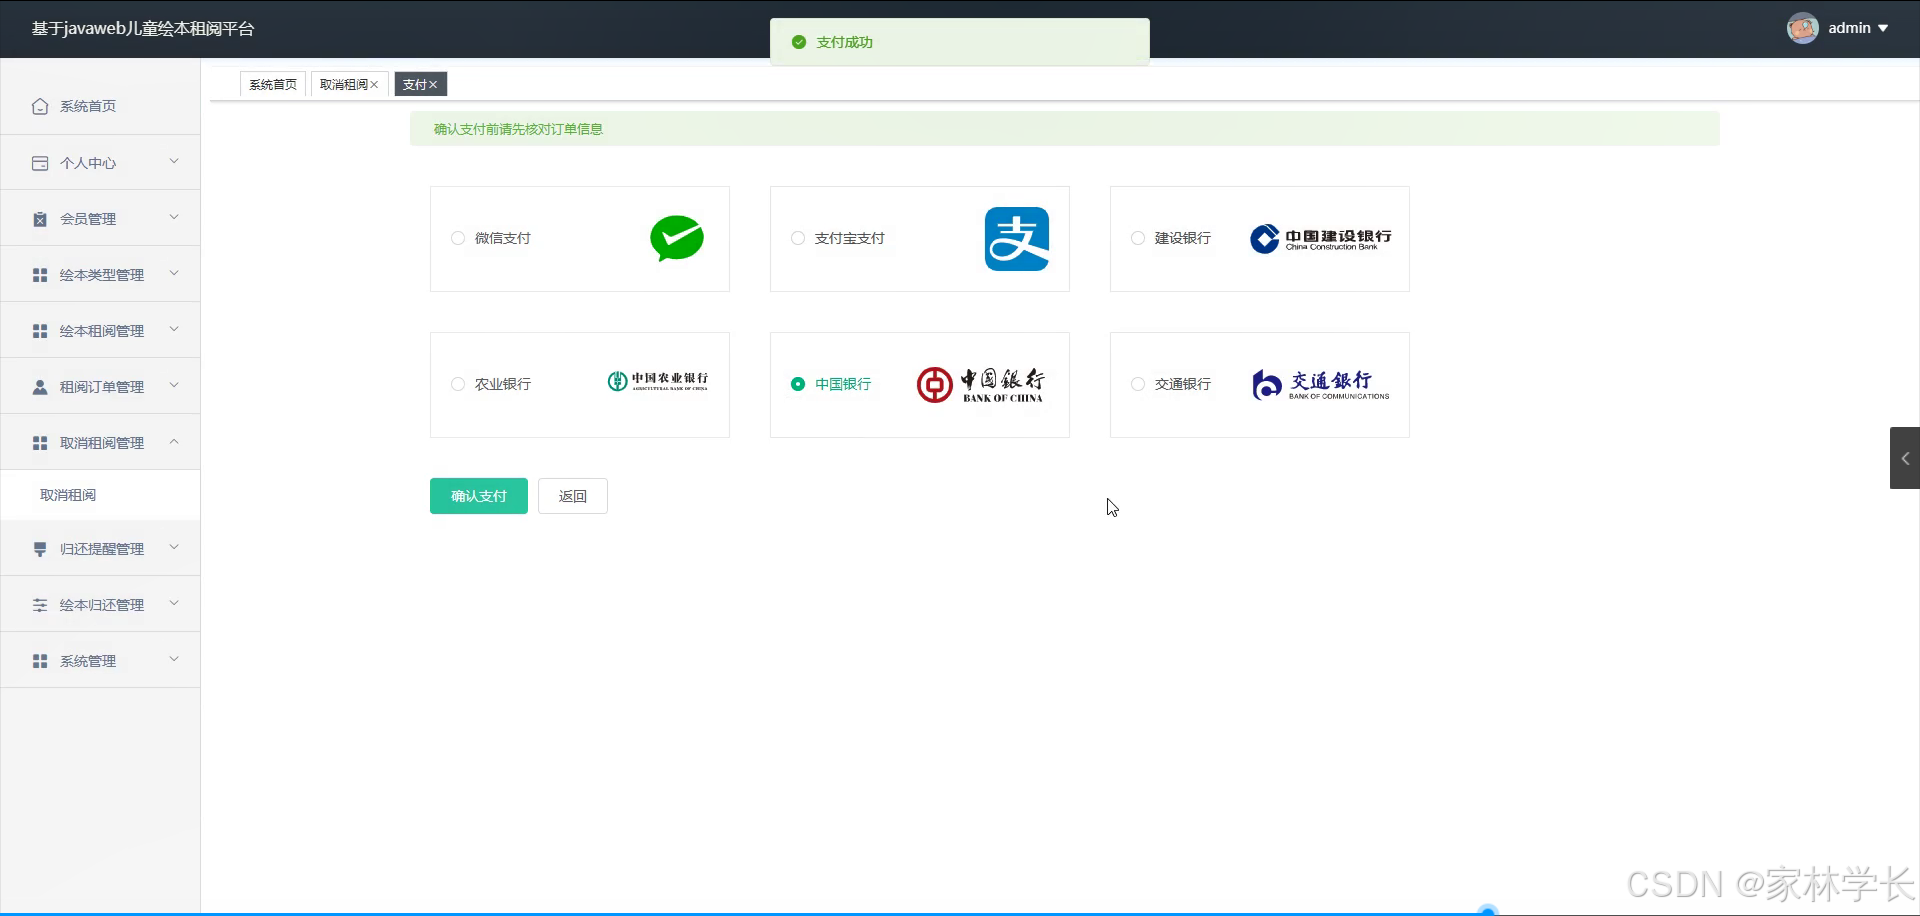Expand the 会员管理 chevron
The height and width of the screenshot is (916, 1920).
click(x=174, y=217)
